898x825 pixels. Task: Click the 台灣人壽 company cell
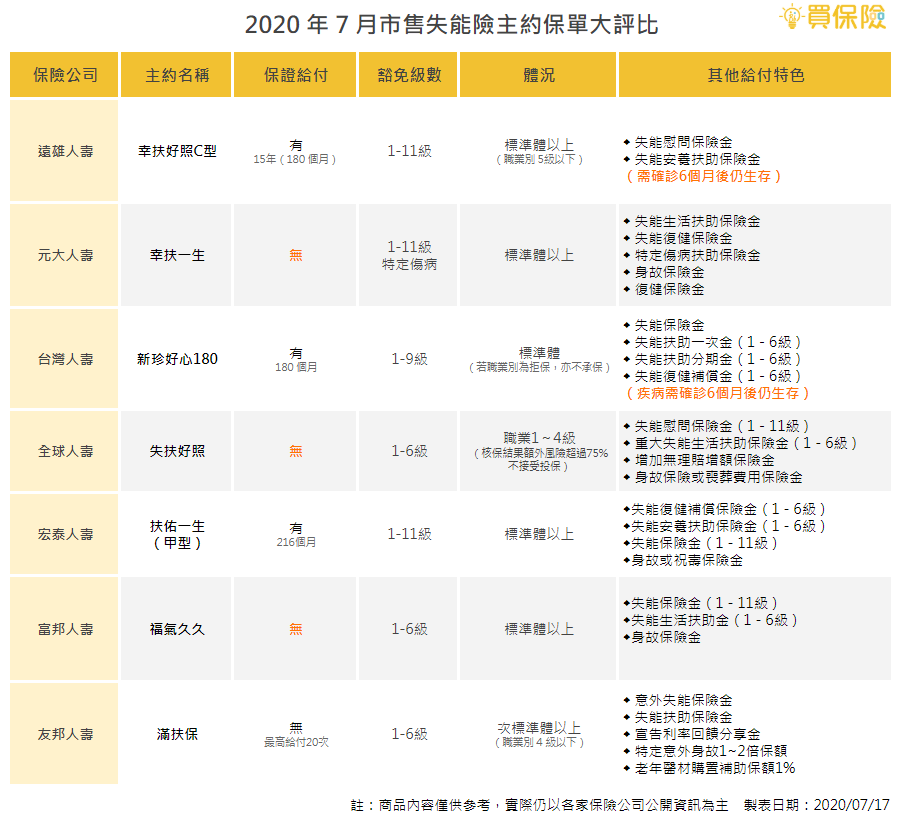(64, 359)
